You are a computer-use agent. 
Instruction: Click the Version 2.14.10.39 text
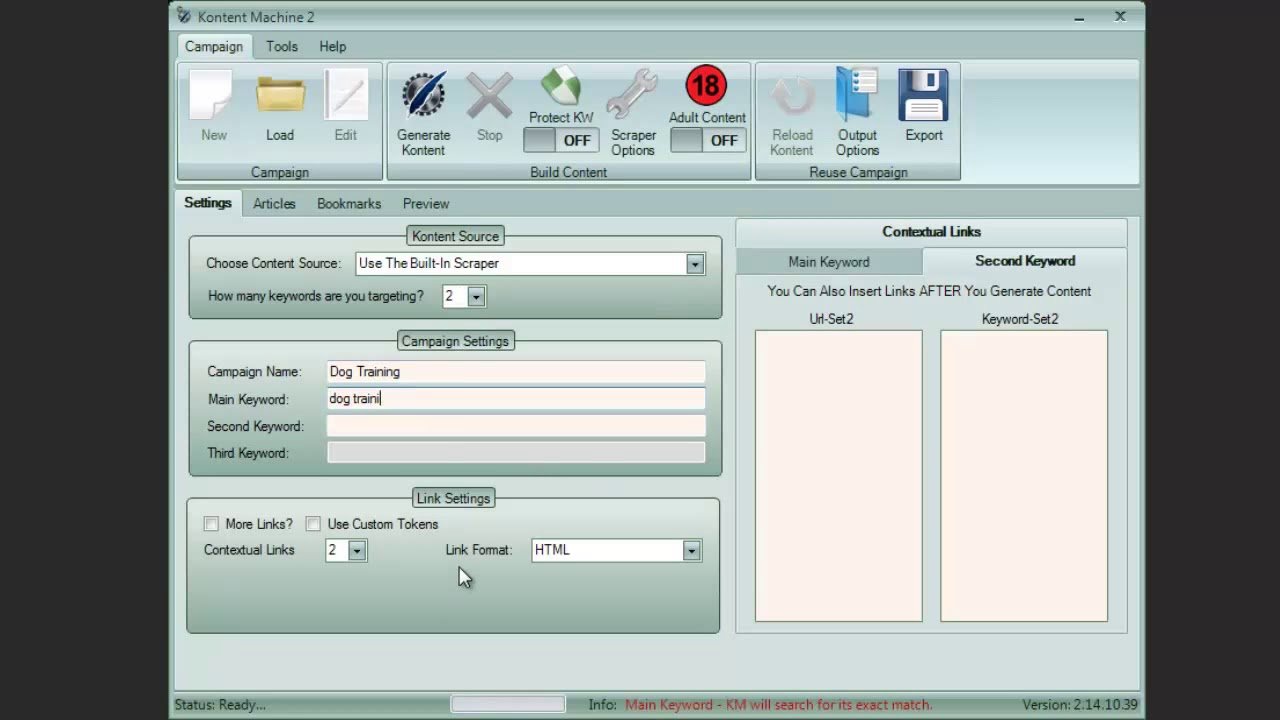point(1080,705)
